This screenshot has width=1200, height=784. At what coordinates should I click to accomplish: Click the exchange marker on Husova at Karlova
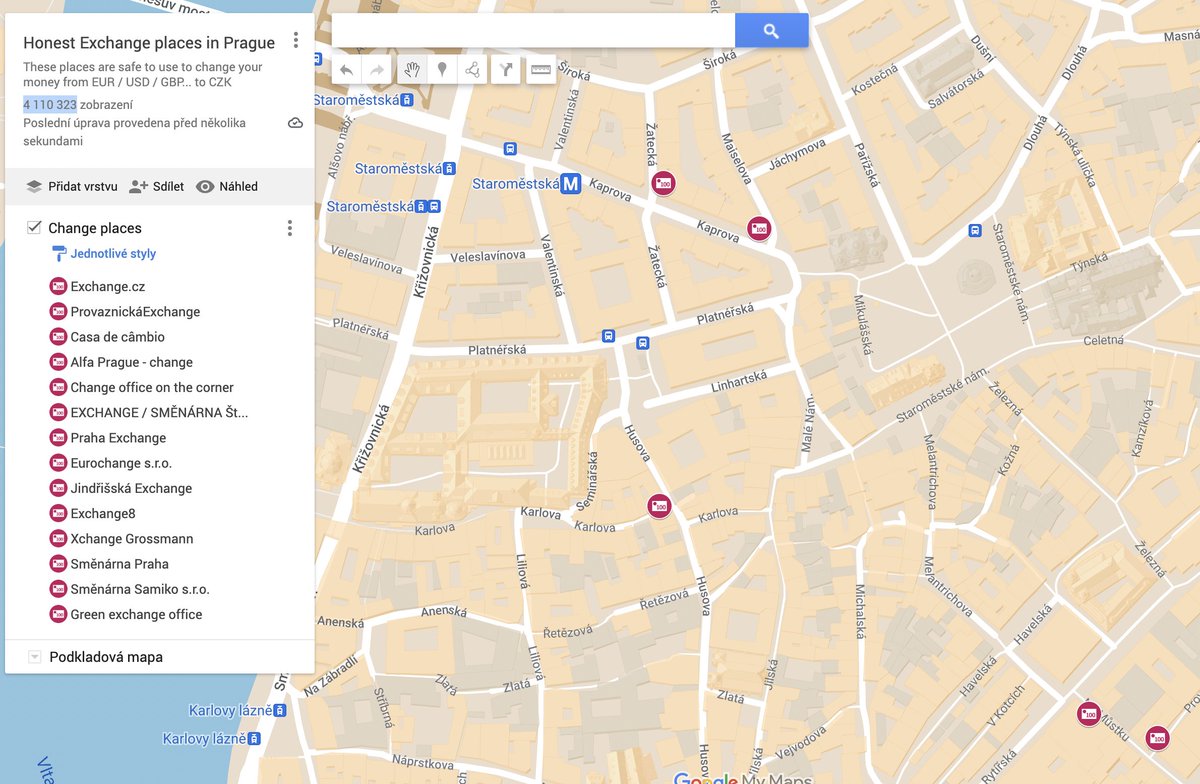(658, 506)
